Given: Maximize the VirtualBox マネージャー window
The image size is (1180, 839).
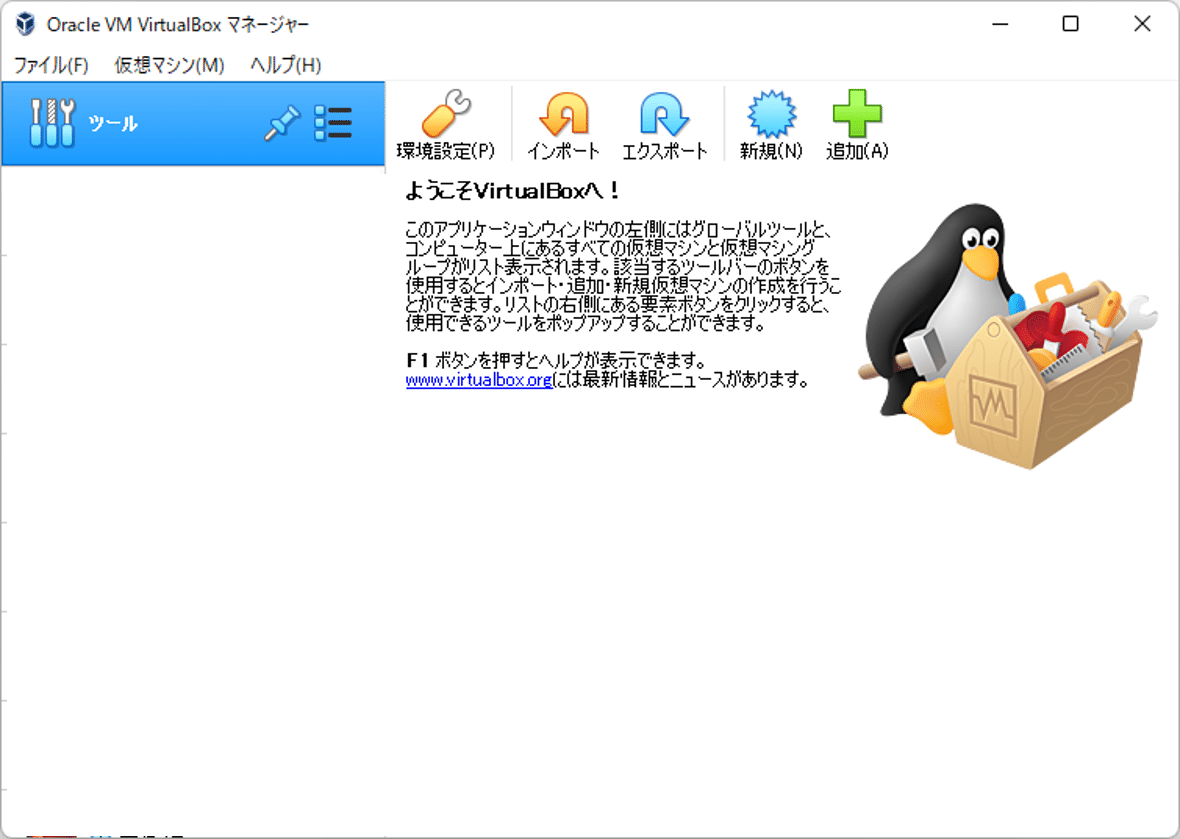Looking at the screenshot, I should coord(1070,24).
